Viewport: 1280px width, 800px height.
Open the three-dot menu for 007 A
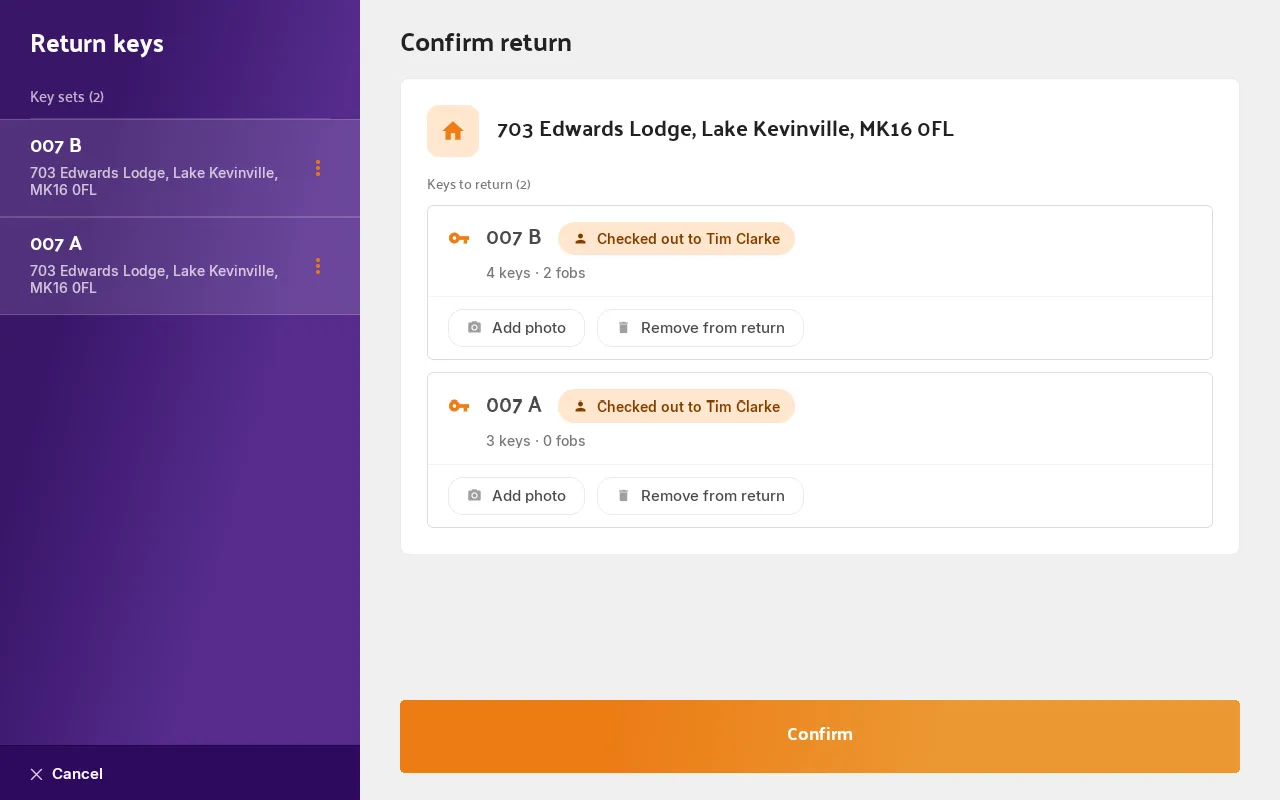pos(318,266)
